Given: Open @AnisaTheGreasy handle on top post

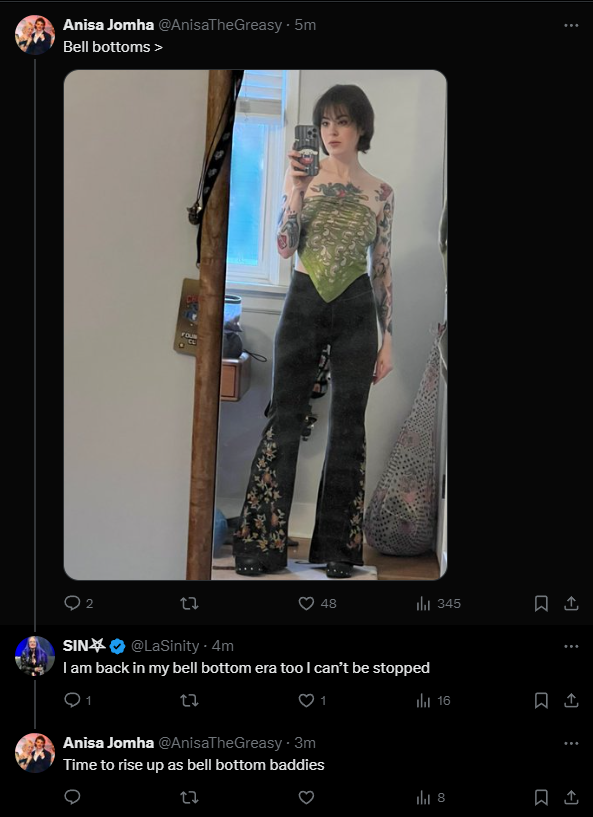Looking at the screenshot, I should point(220,25).
